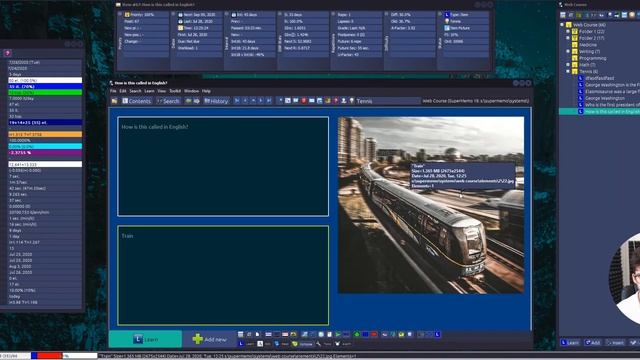The width and height of the screenshot is (640, 360).
Task: Toggle the Dates group checkbox in element data
Action: [x=173, y=14]
